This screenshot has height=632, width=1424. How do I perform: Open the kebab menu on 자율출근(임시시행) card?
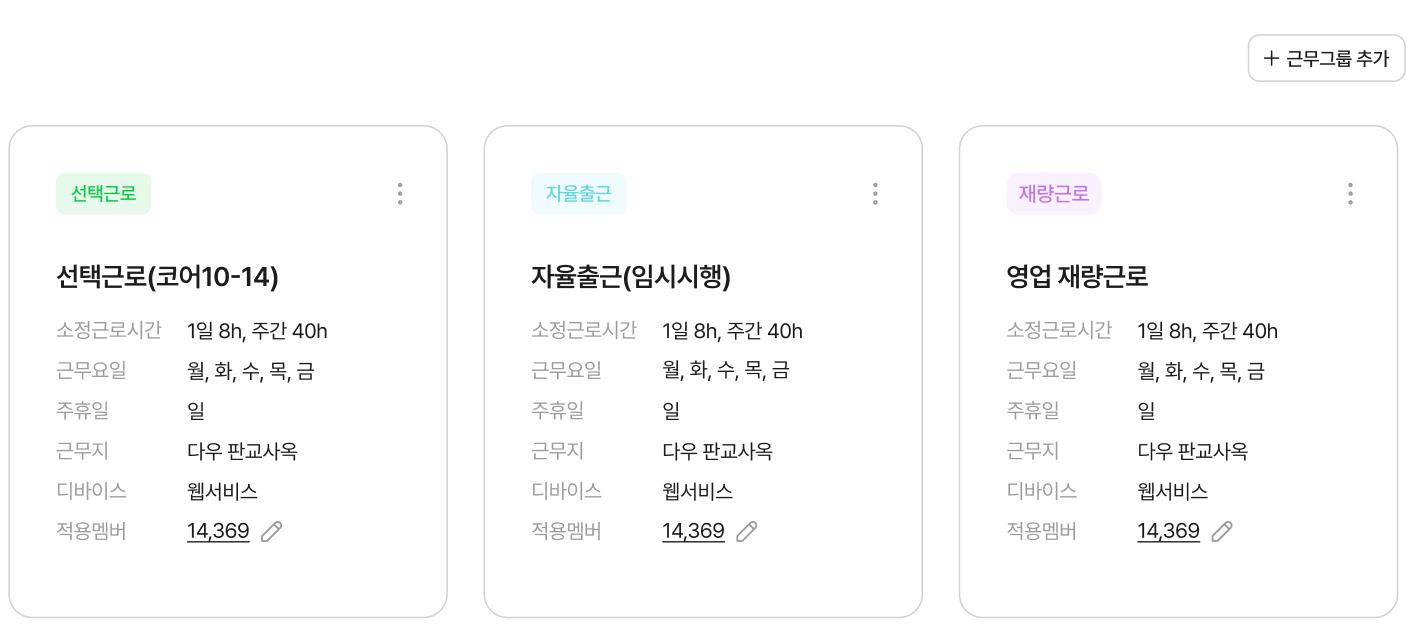(x=875, y=194)
